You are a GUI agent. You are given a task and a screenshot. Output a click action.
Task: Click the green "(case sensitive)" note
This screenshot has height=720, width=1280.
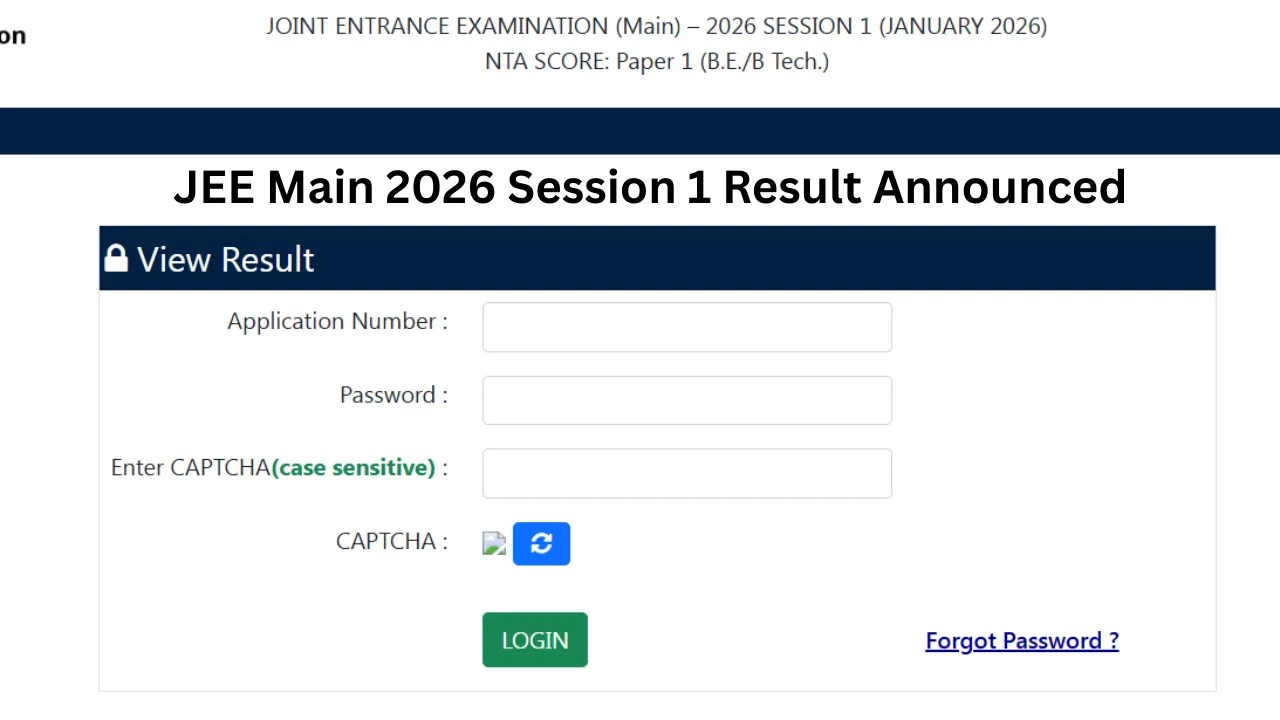[353, 467]
